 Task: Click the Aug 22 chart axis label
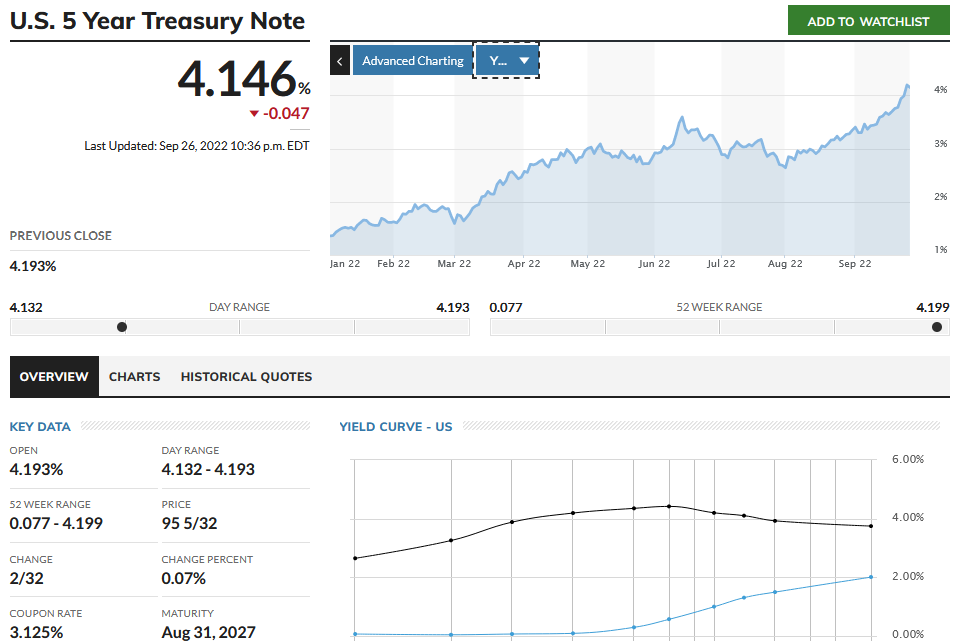pos(785,263)
